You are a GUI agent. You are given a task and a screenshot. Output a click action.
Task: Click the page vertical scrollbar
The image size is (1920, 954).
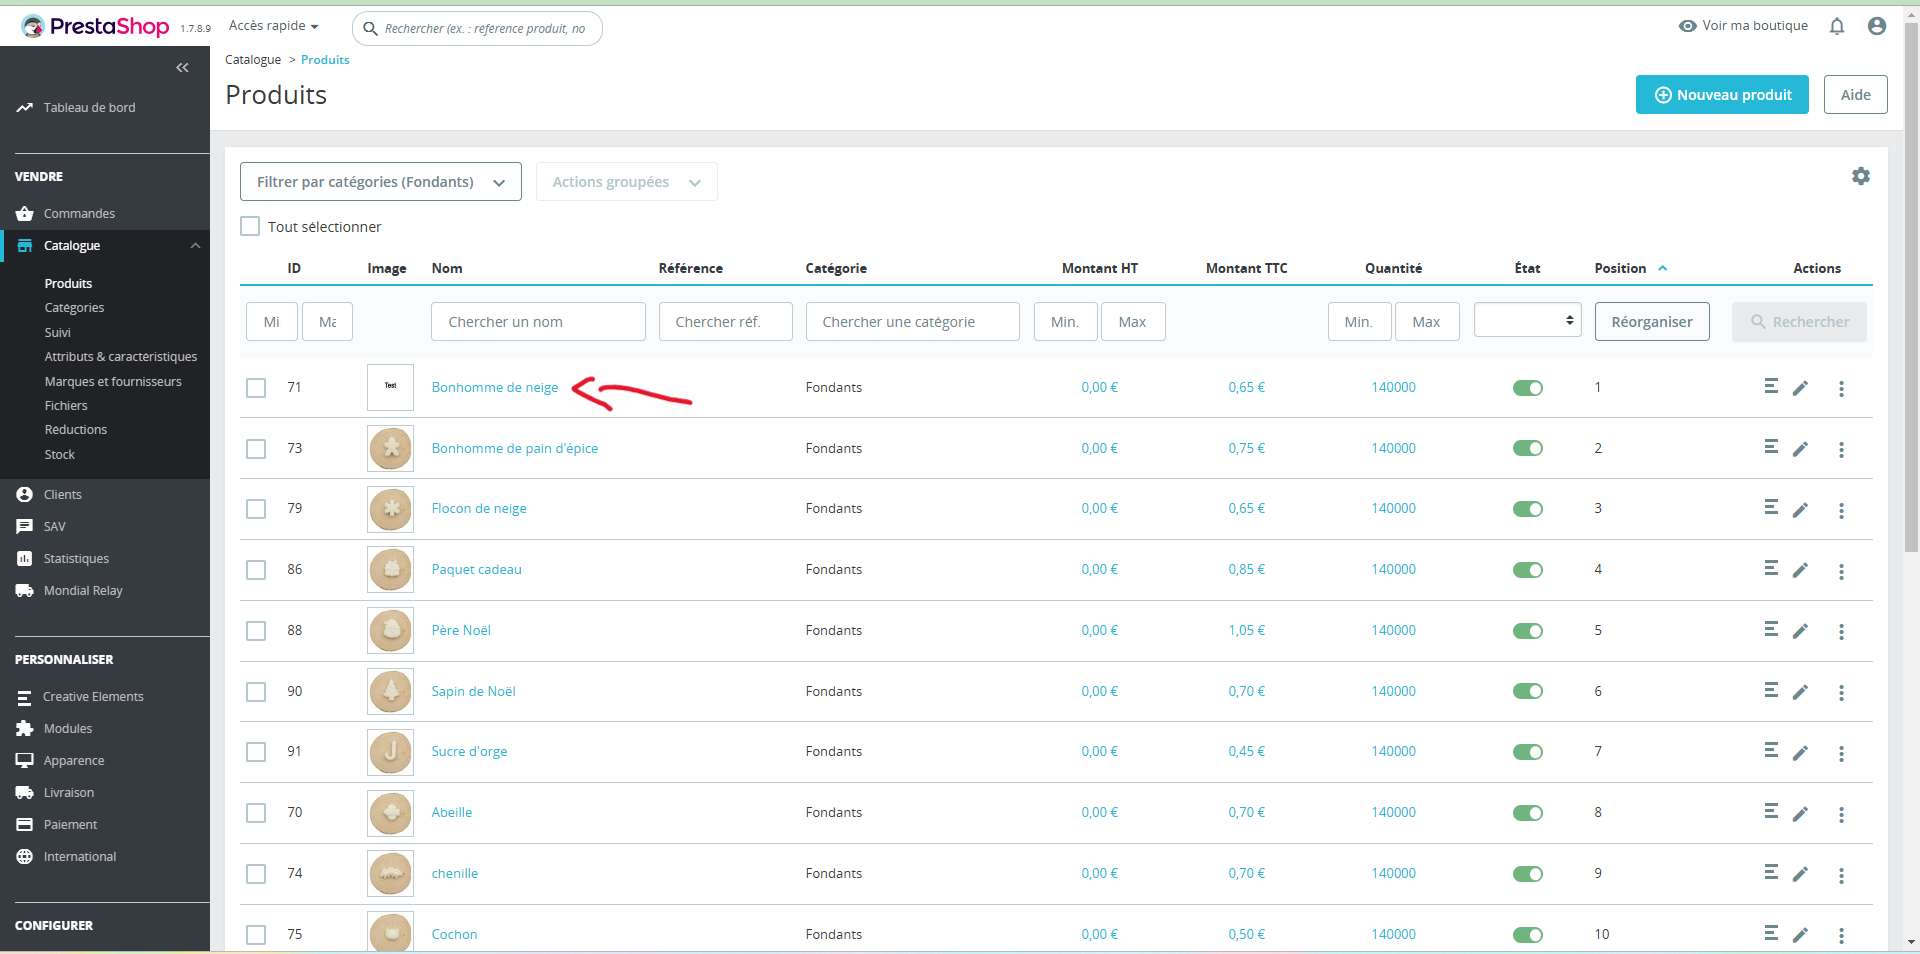pos(1911,290)
